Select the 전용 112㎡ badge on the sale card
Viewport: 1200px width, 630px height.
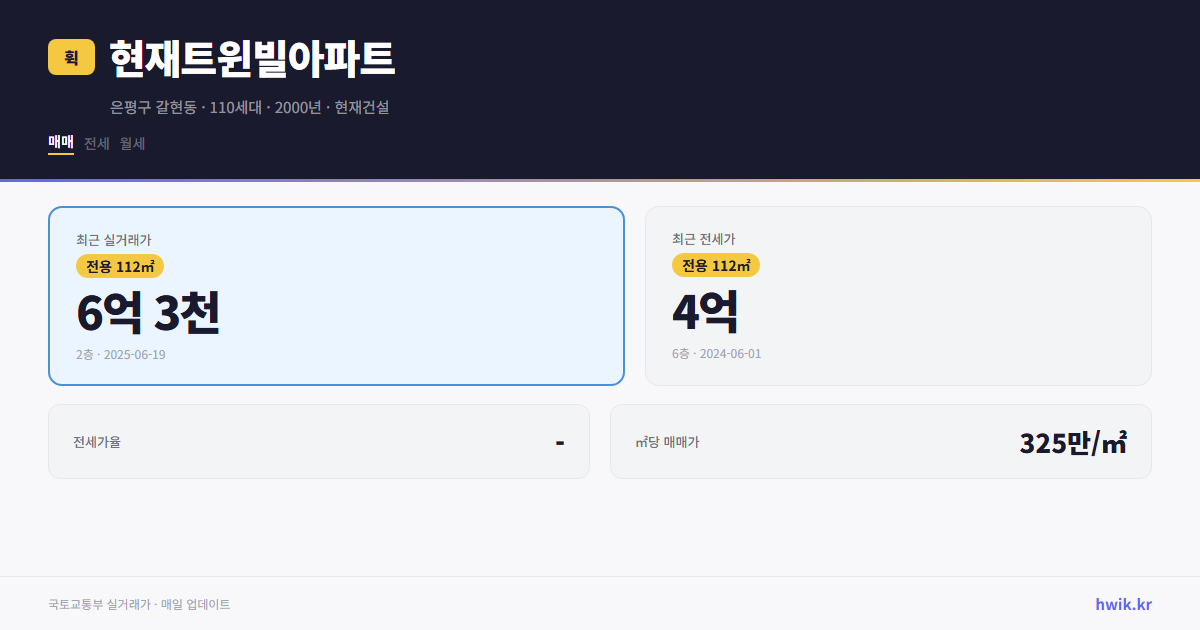click(121, 266)
